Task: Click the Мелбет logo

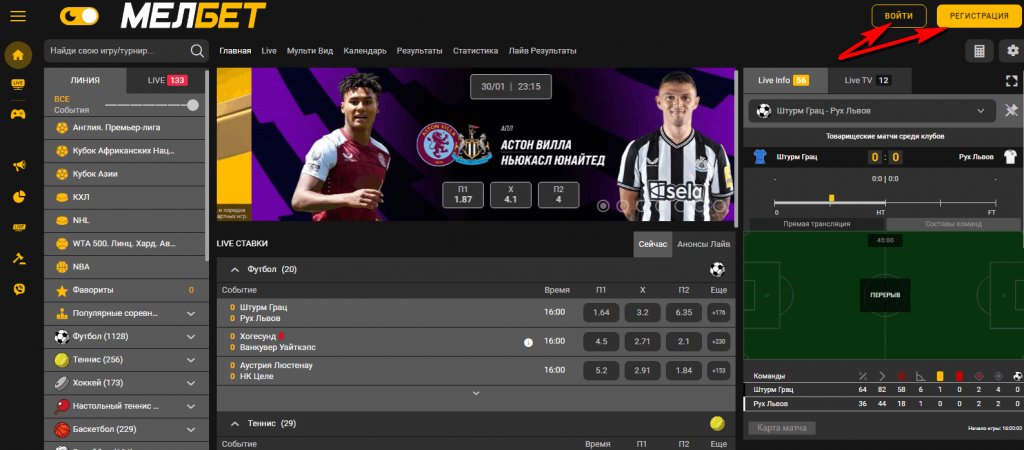Action: coord(193,16)
